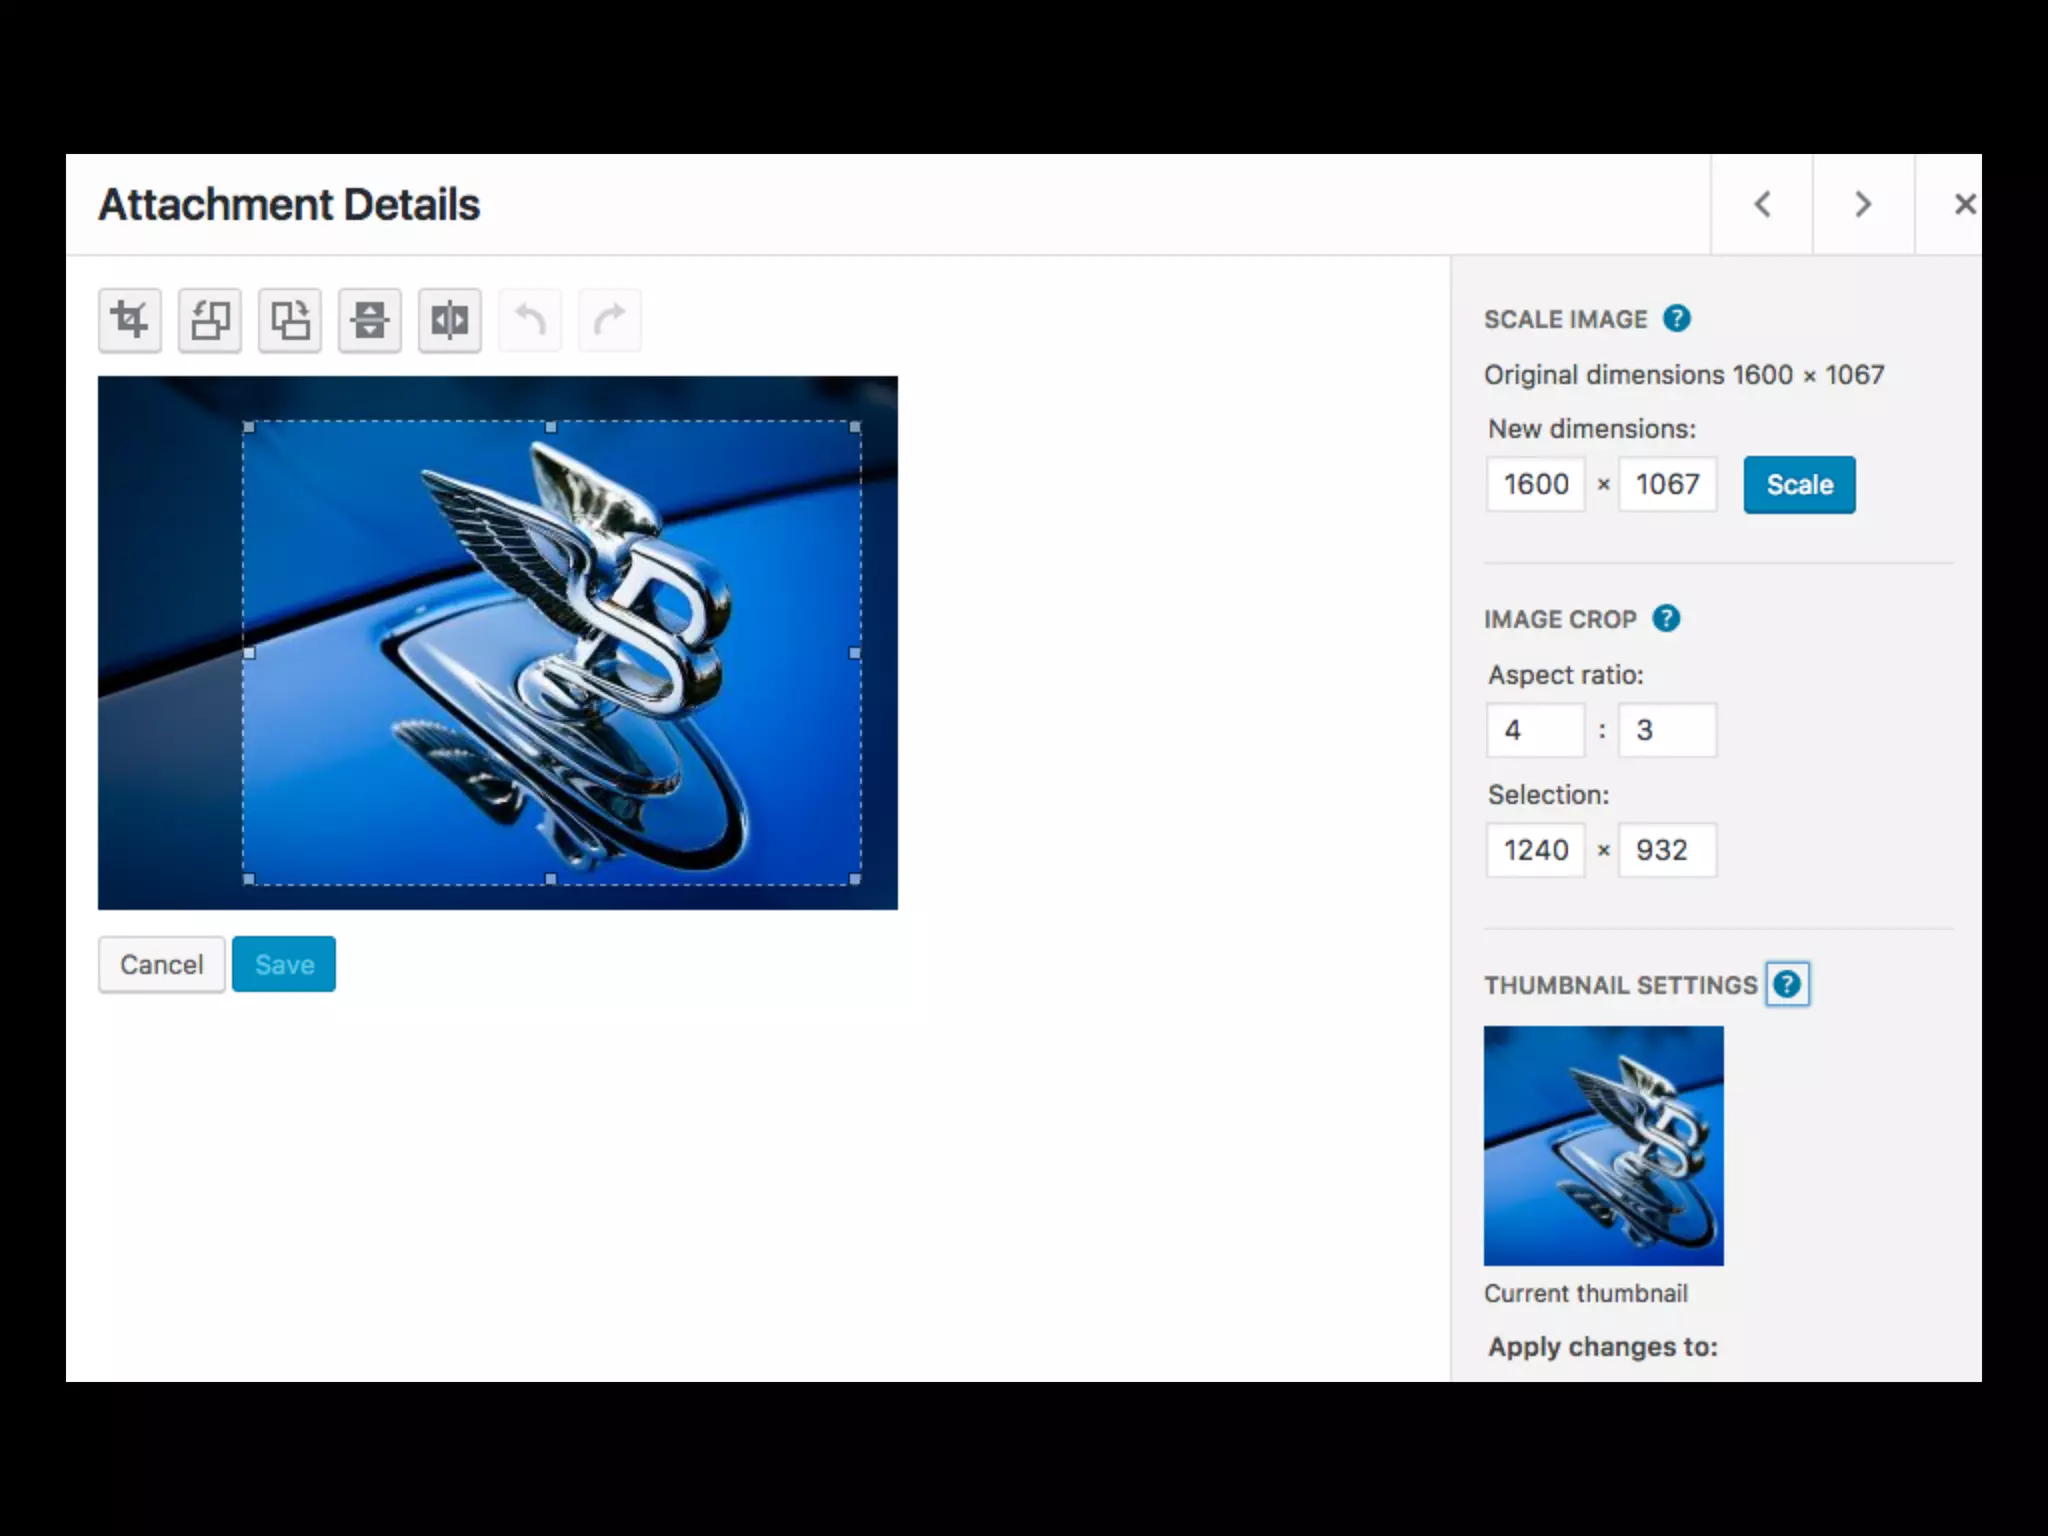Rotate image clockwise icon
Screen dimensions: 2048x1536
coord(290,320)
